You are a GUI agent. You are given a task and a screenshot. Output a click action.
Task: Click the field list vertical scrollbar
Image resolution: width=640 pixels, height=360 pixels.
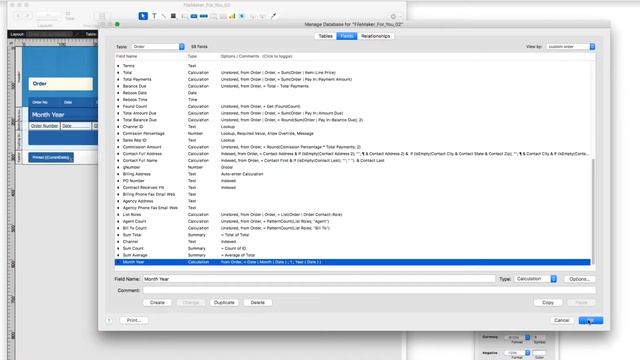pos(593,211)
